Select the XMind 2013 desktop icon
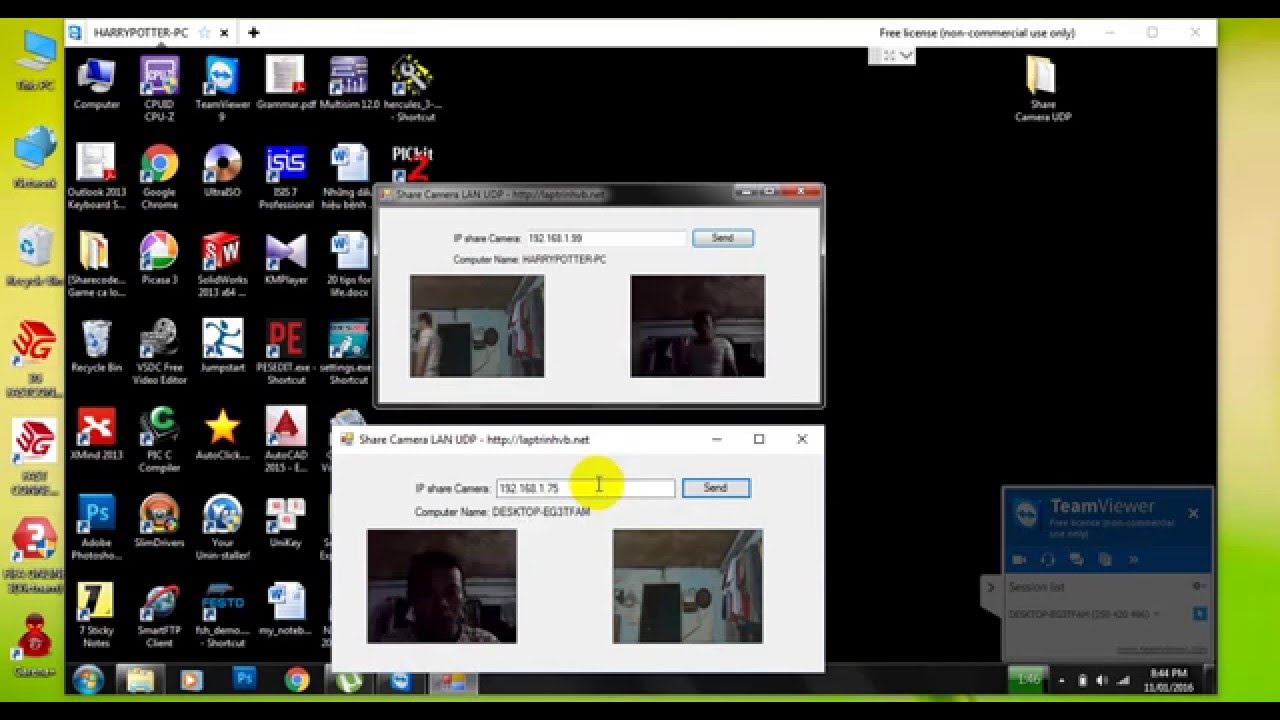The height and width of the screenshot is (720, 1280). click(96, 433)
